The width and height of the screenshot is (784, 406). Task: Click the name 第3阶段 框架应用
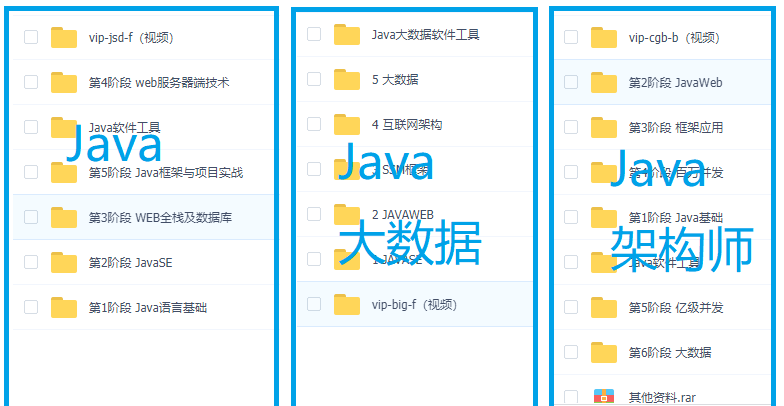[x=676, y=128]
